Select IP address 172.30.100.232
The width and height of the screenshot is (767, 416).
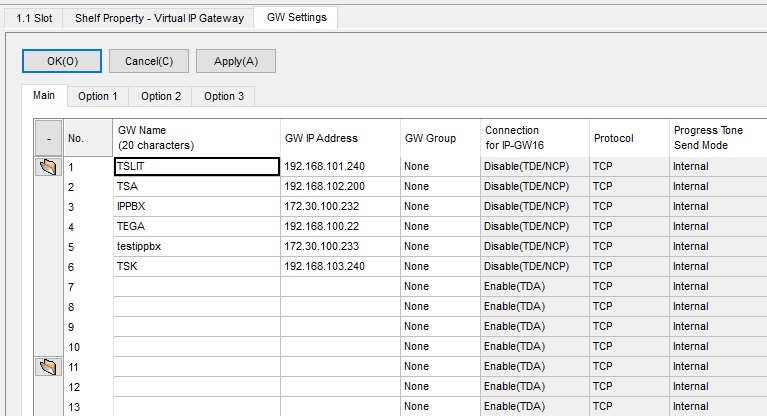point(340,207)
